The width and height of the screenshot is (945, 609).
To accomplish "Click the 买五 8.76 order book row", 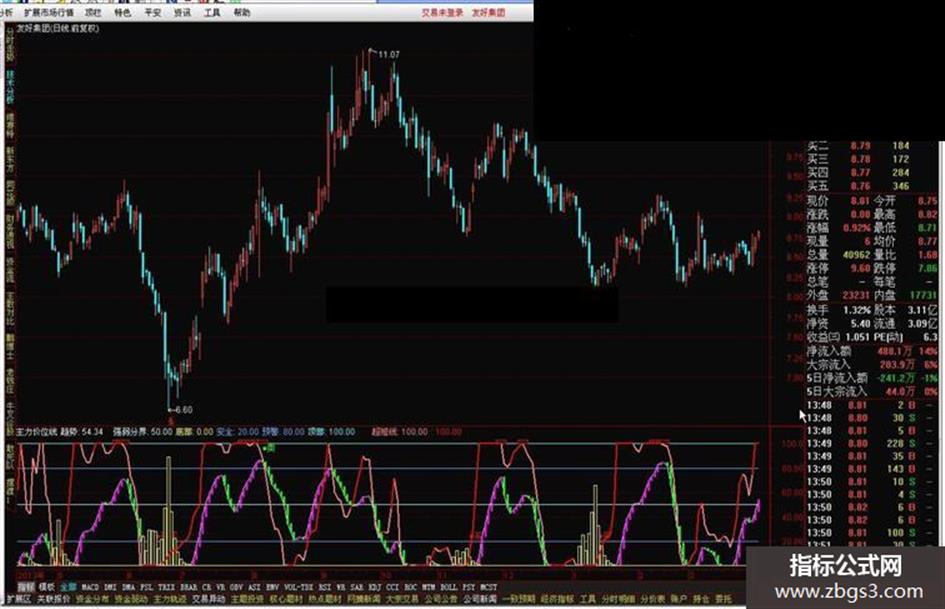I will point(858,186).
